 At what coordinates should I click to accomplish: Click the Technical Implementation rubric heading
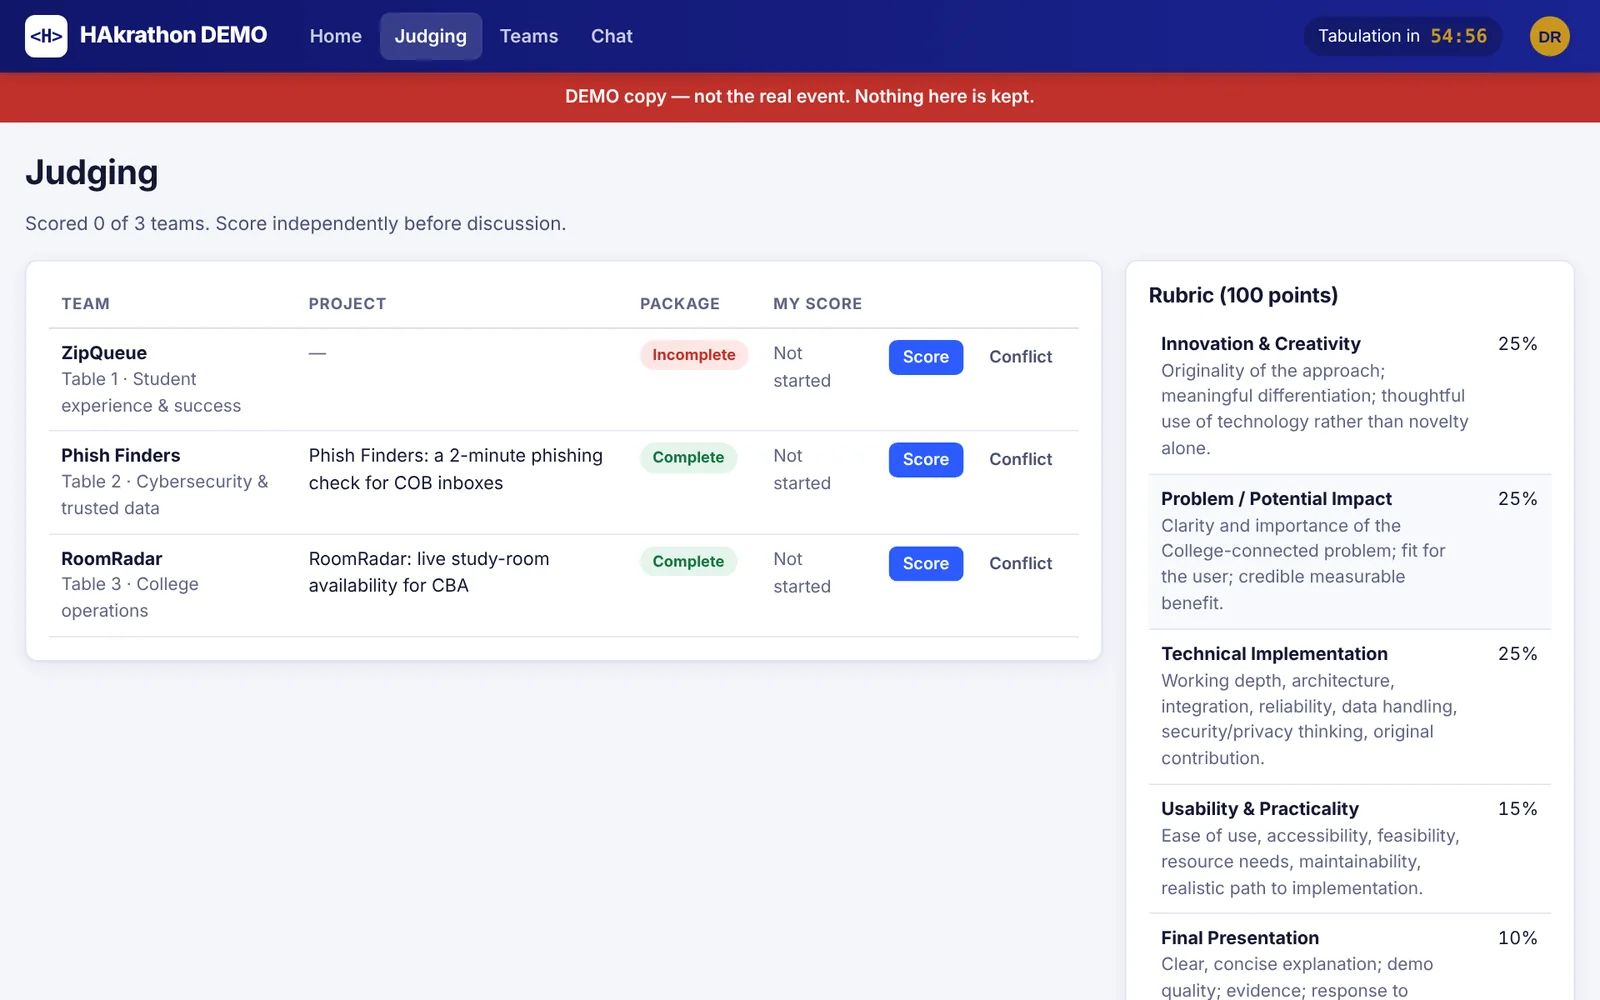(1274, 654)
